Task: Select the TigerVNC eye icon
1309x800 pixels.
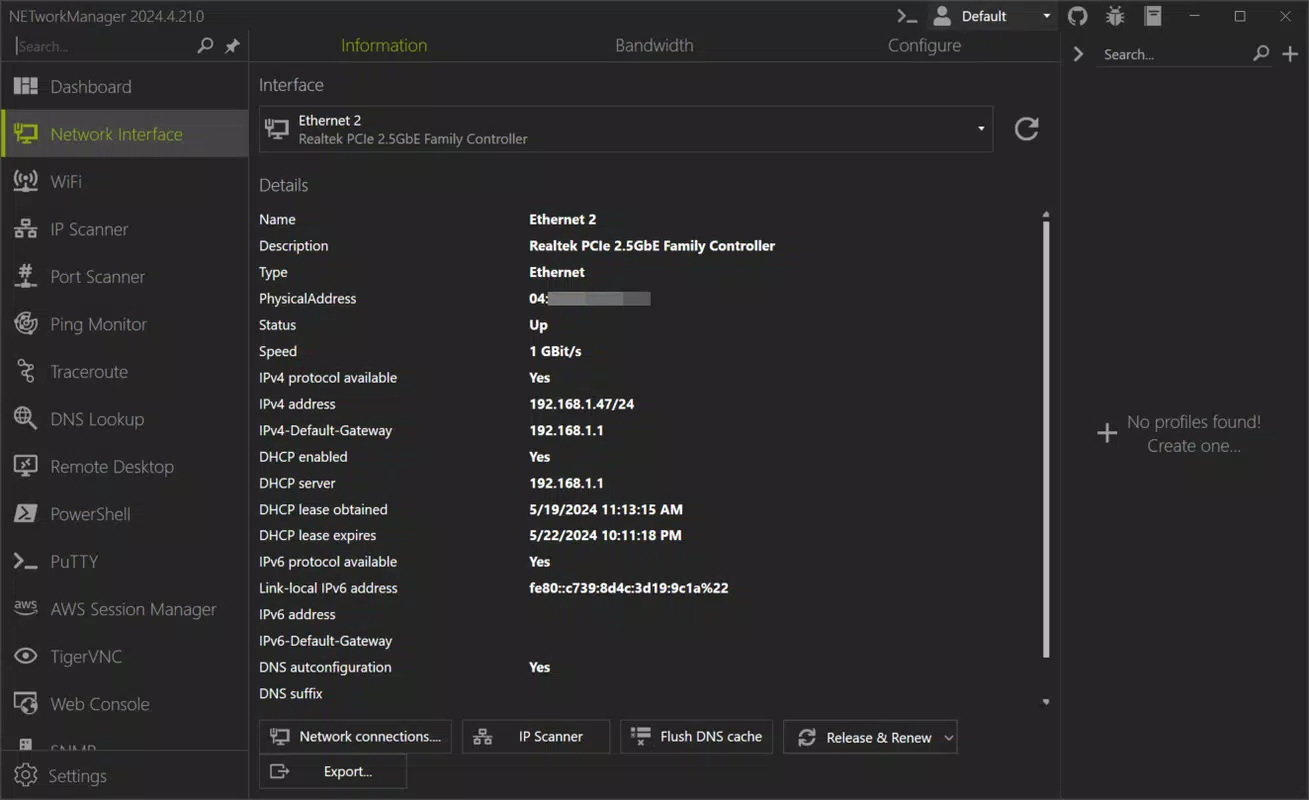Action: [x=25, y=657]
